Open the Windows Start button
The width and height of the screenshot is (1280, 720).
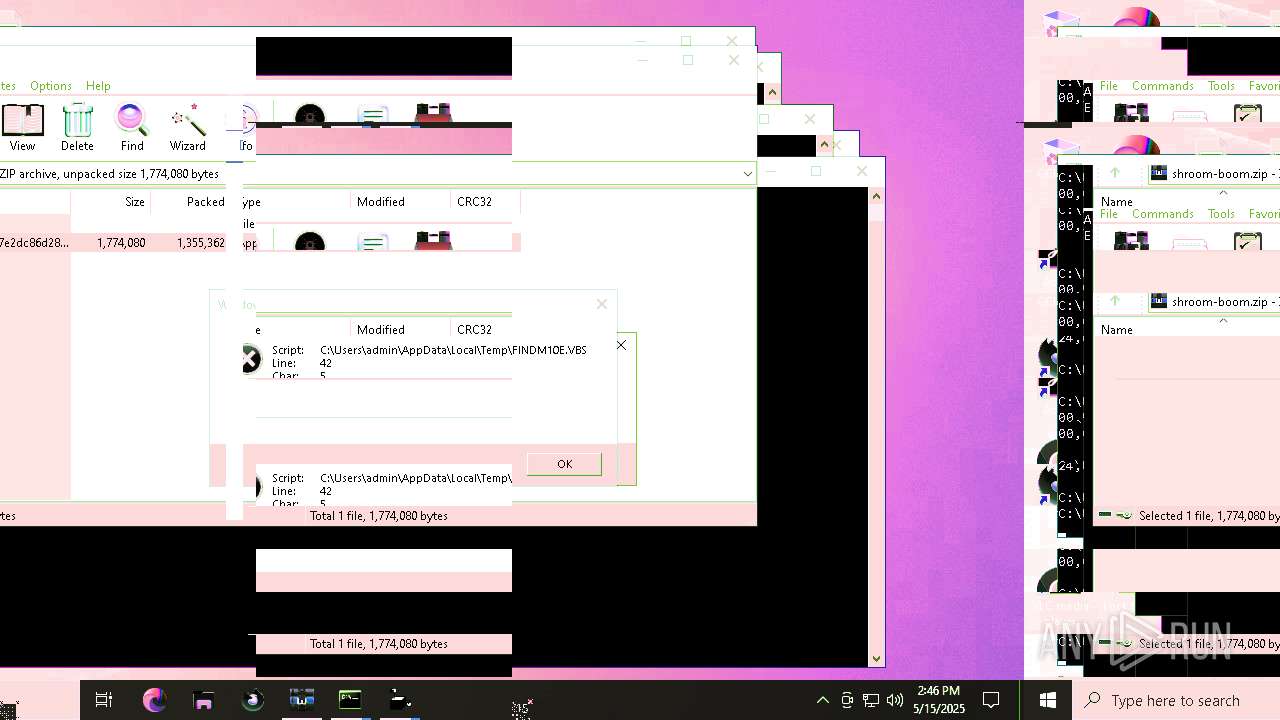[x=1048, y=700]
